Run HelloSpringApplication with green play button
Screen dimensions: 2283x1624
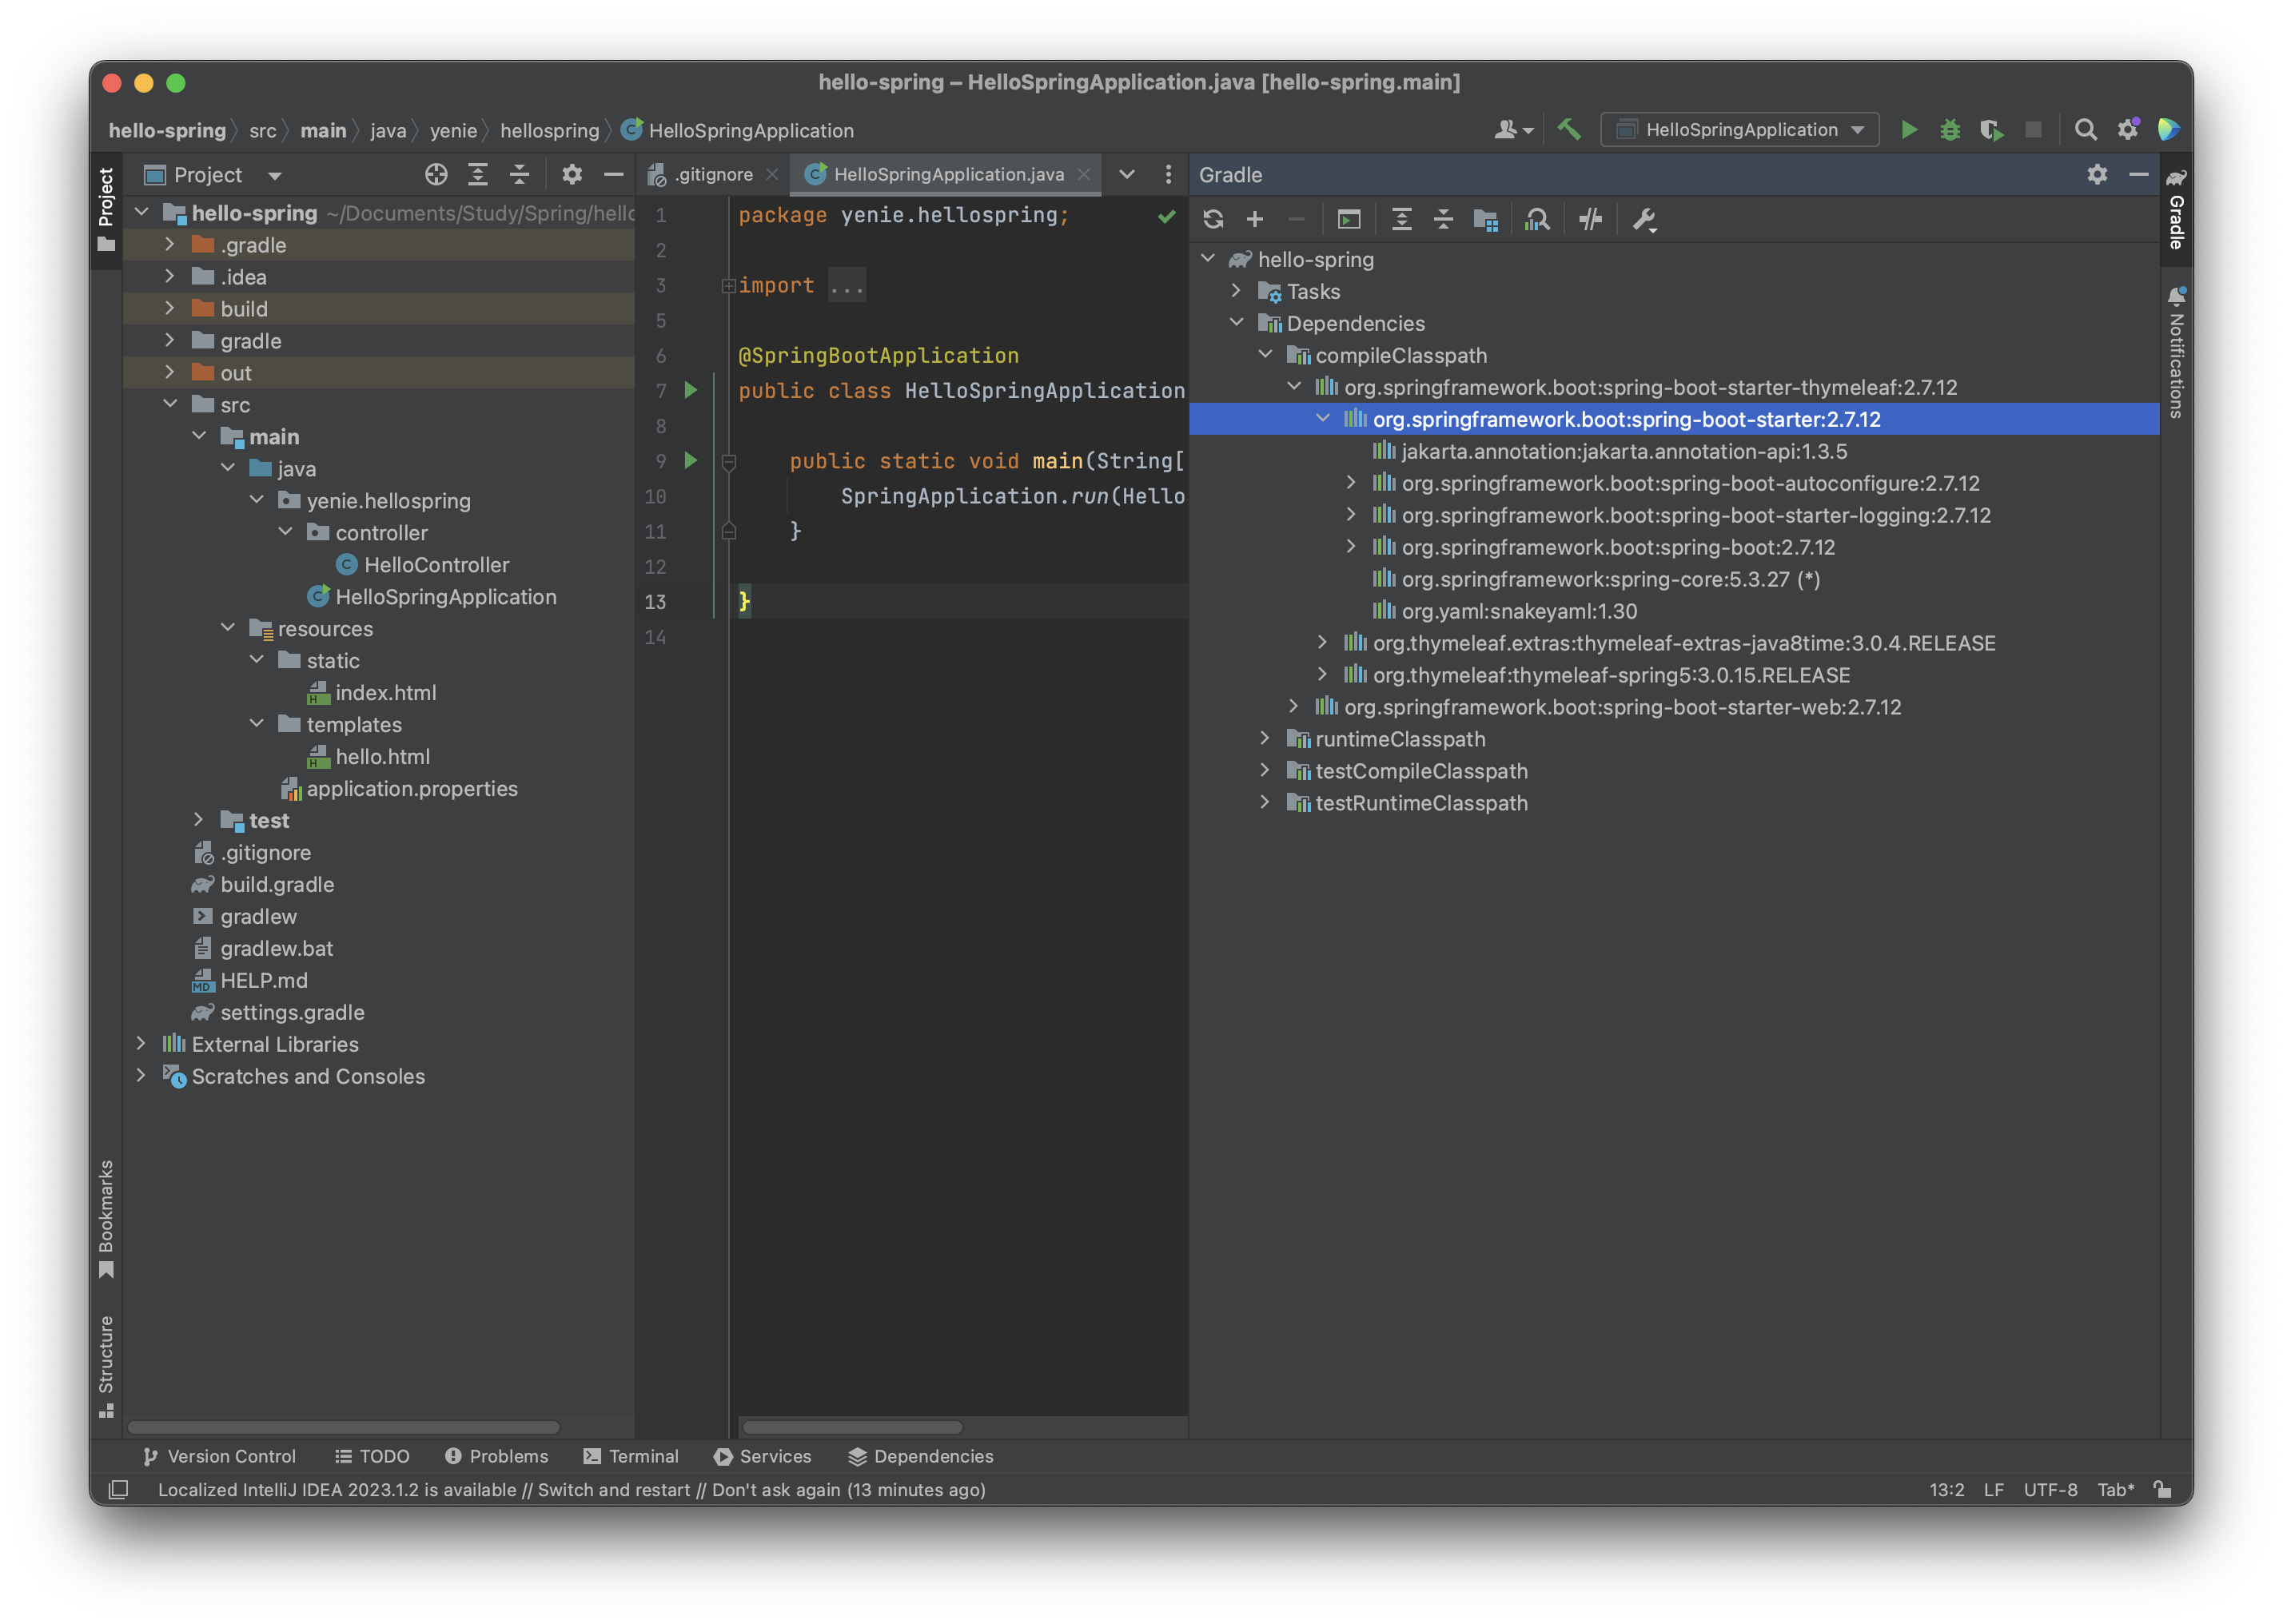coord(1908,130)
